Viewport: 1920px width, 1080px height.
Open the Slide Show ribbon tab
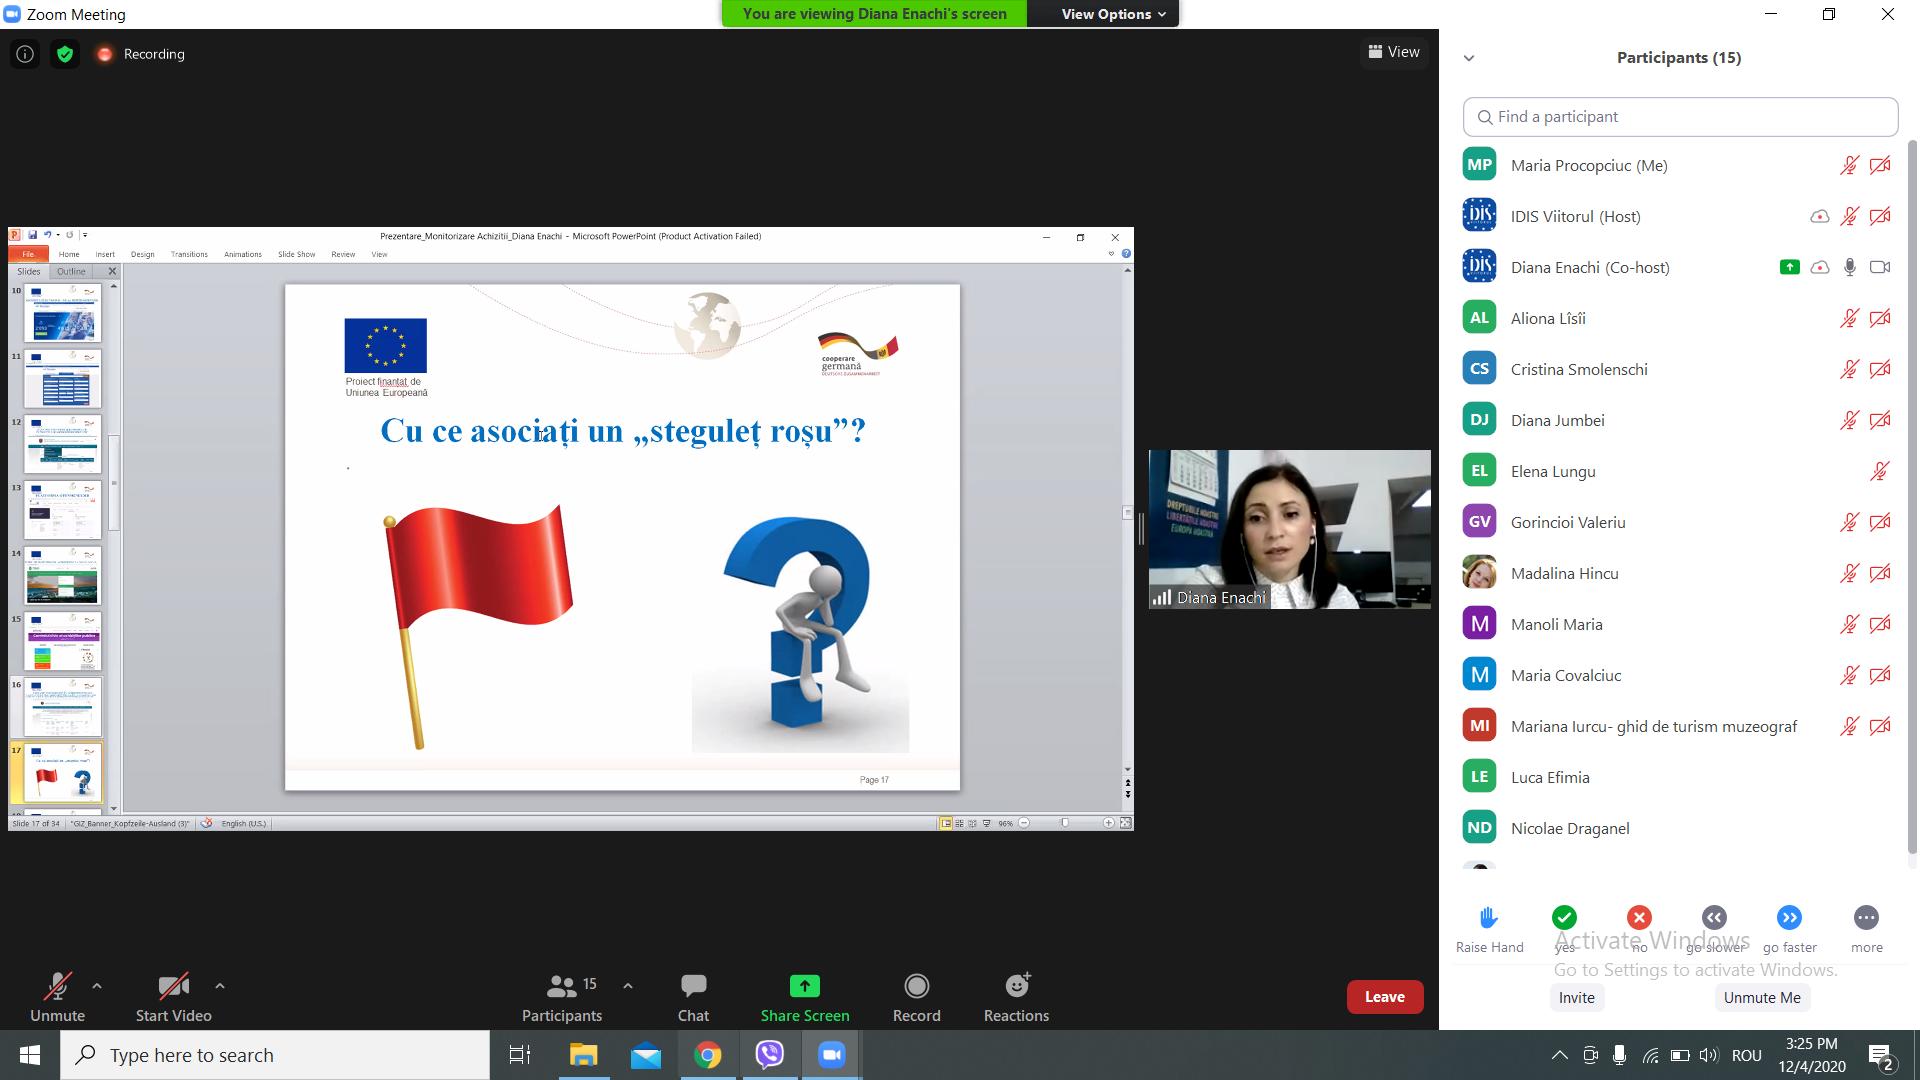tap(296, 255)
